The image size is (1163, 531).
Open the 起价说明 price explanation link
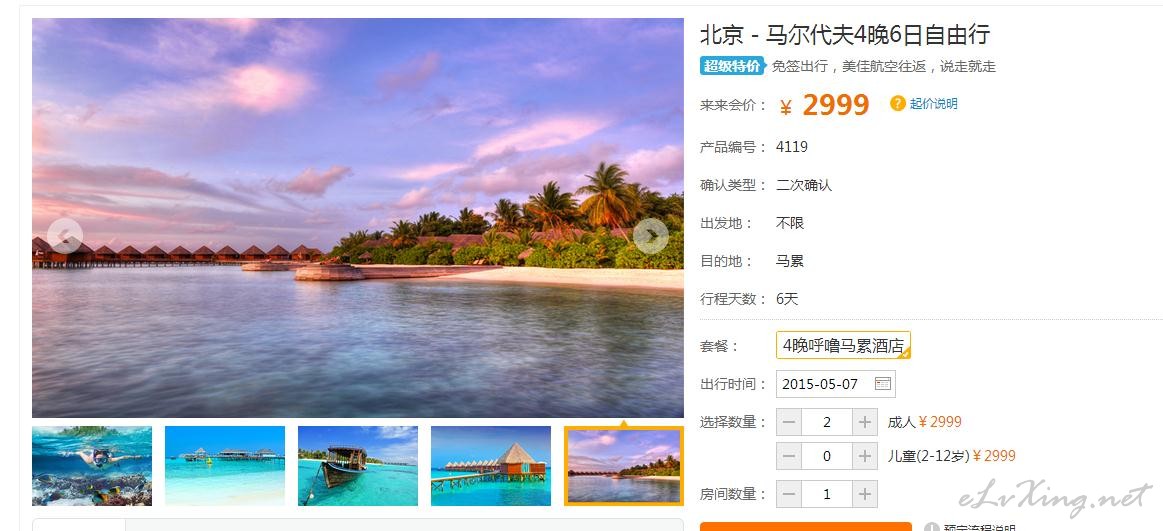click(x=933, y=104)
